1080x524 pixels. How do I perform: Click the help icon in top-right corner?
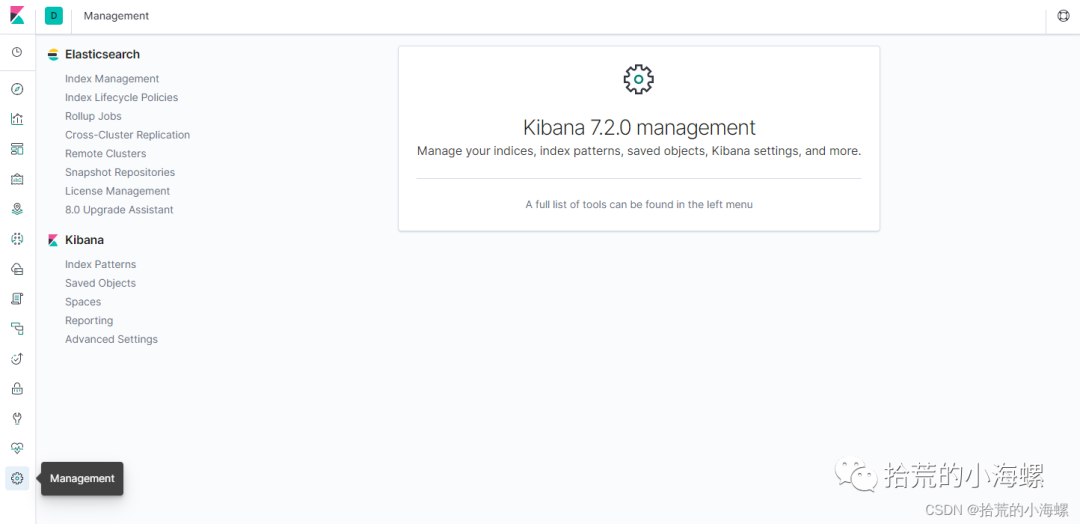(x=1063, y=16)
